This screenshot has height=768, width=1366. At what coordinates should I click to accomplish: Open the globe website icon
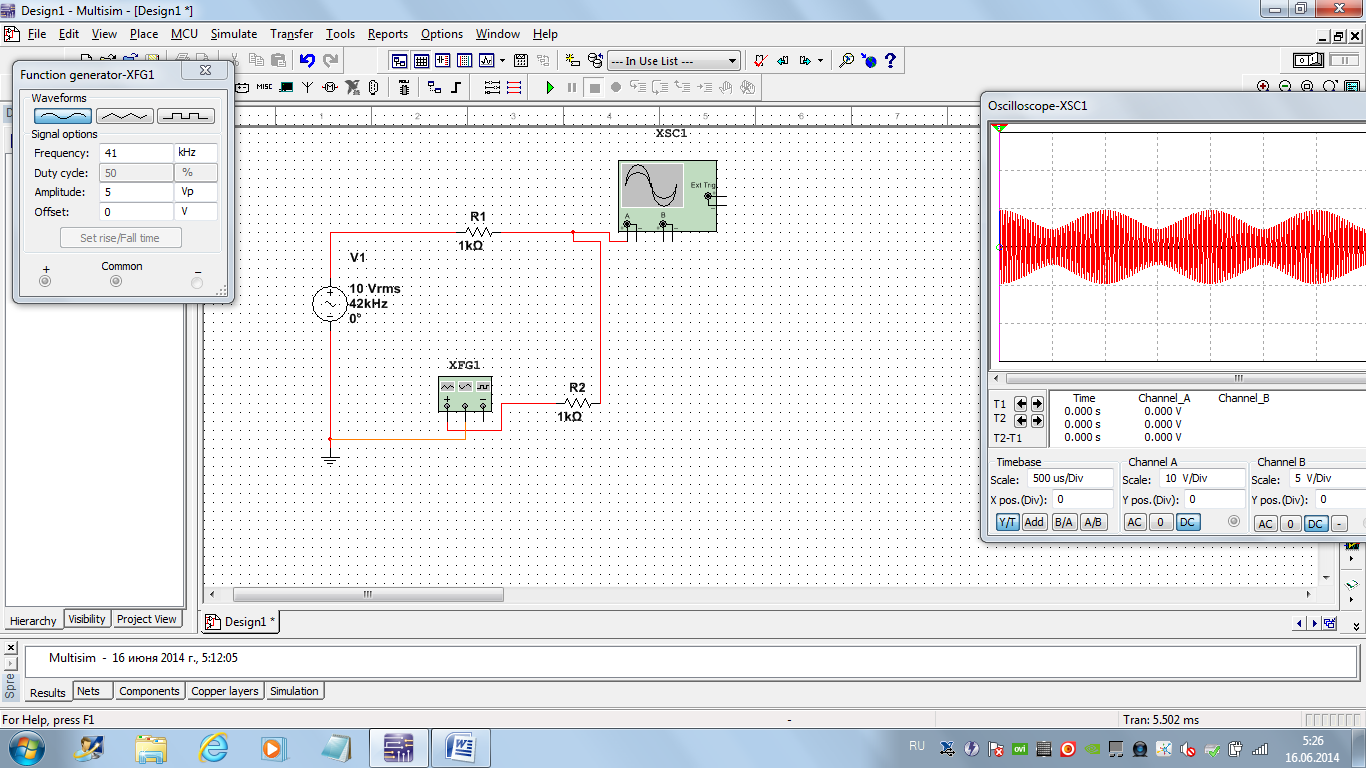(x=869, y=60)
